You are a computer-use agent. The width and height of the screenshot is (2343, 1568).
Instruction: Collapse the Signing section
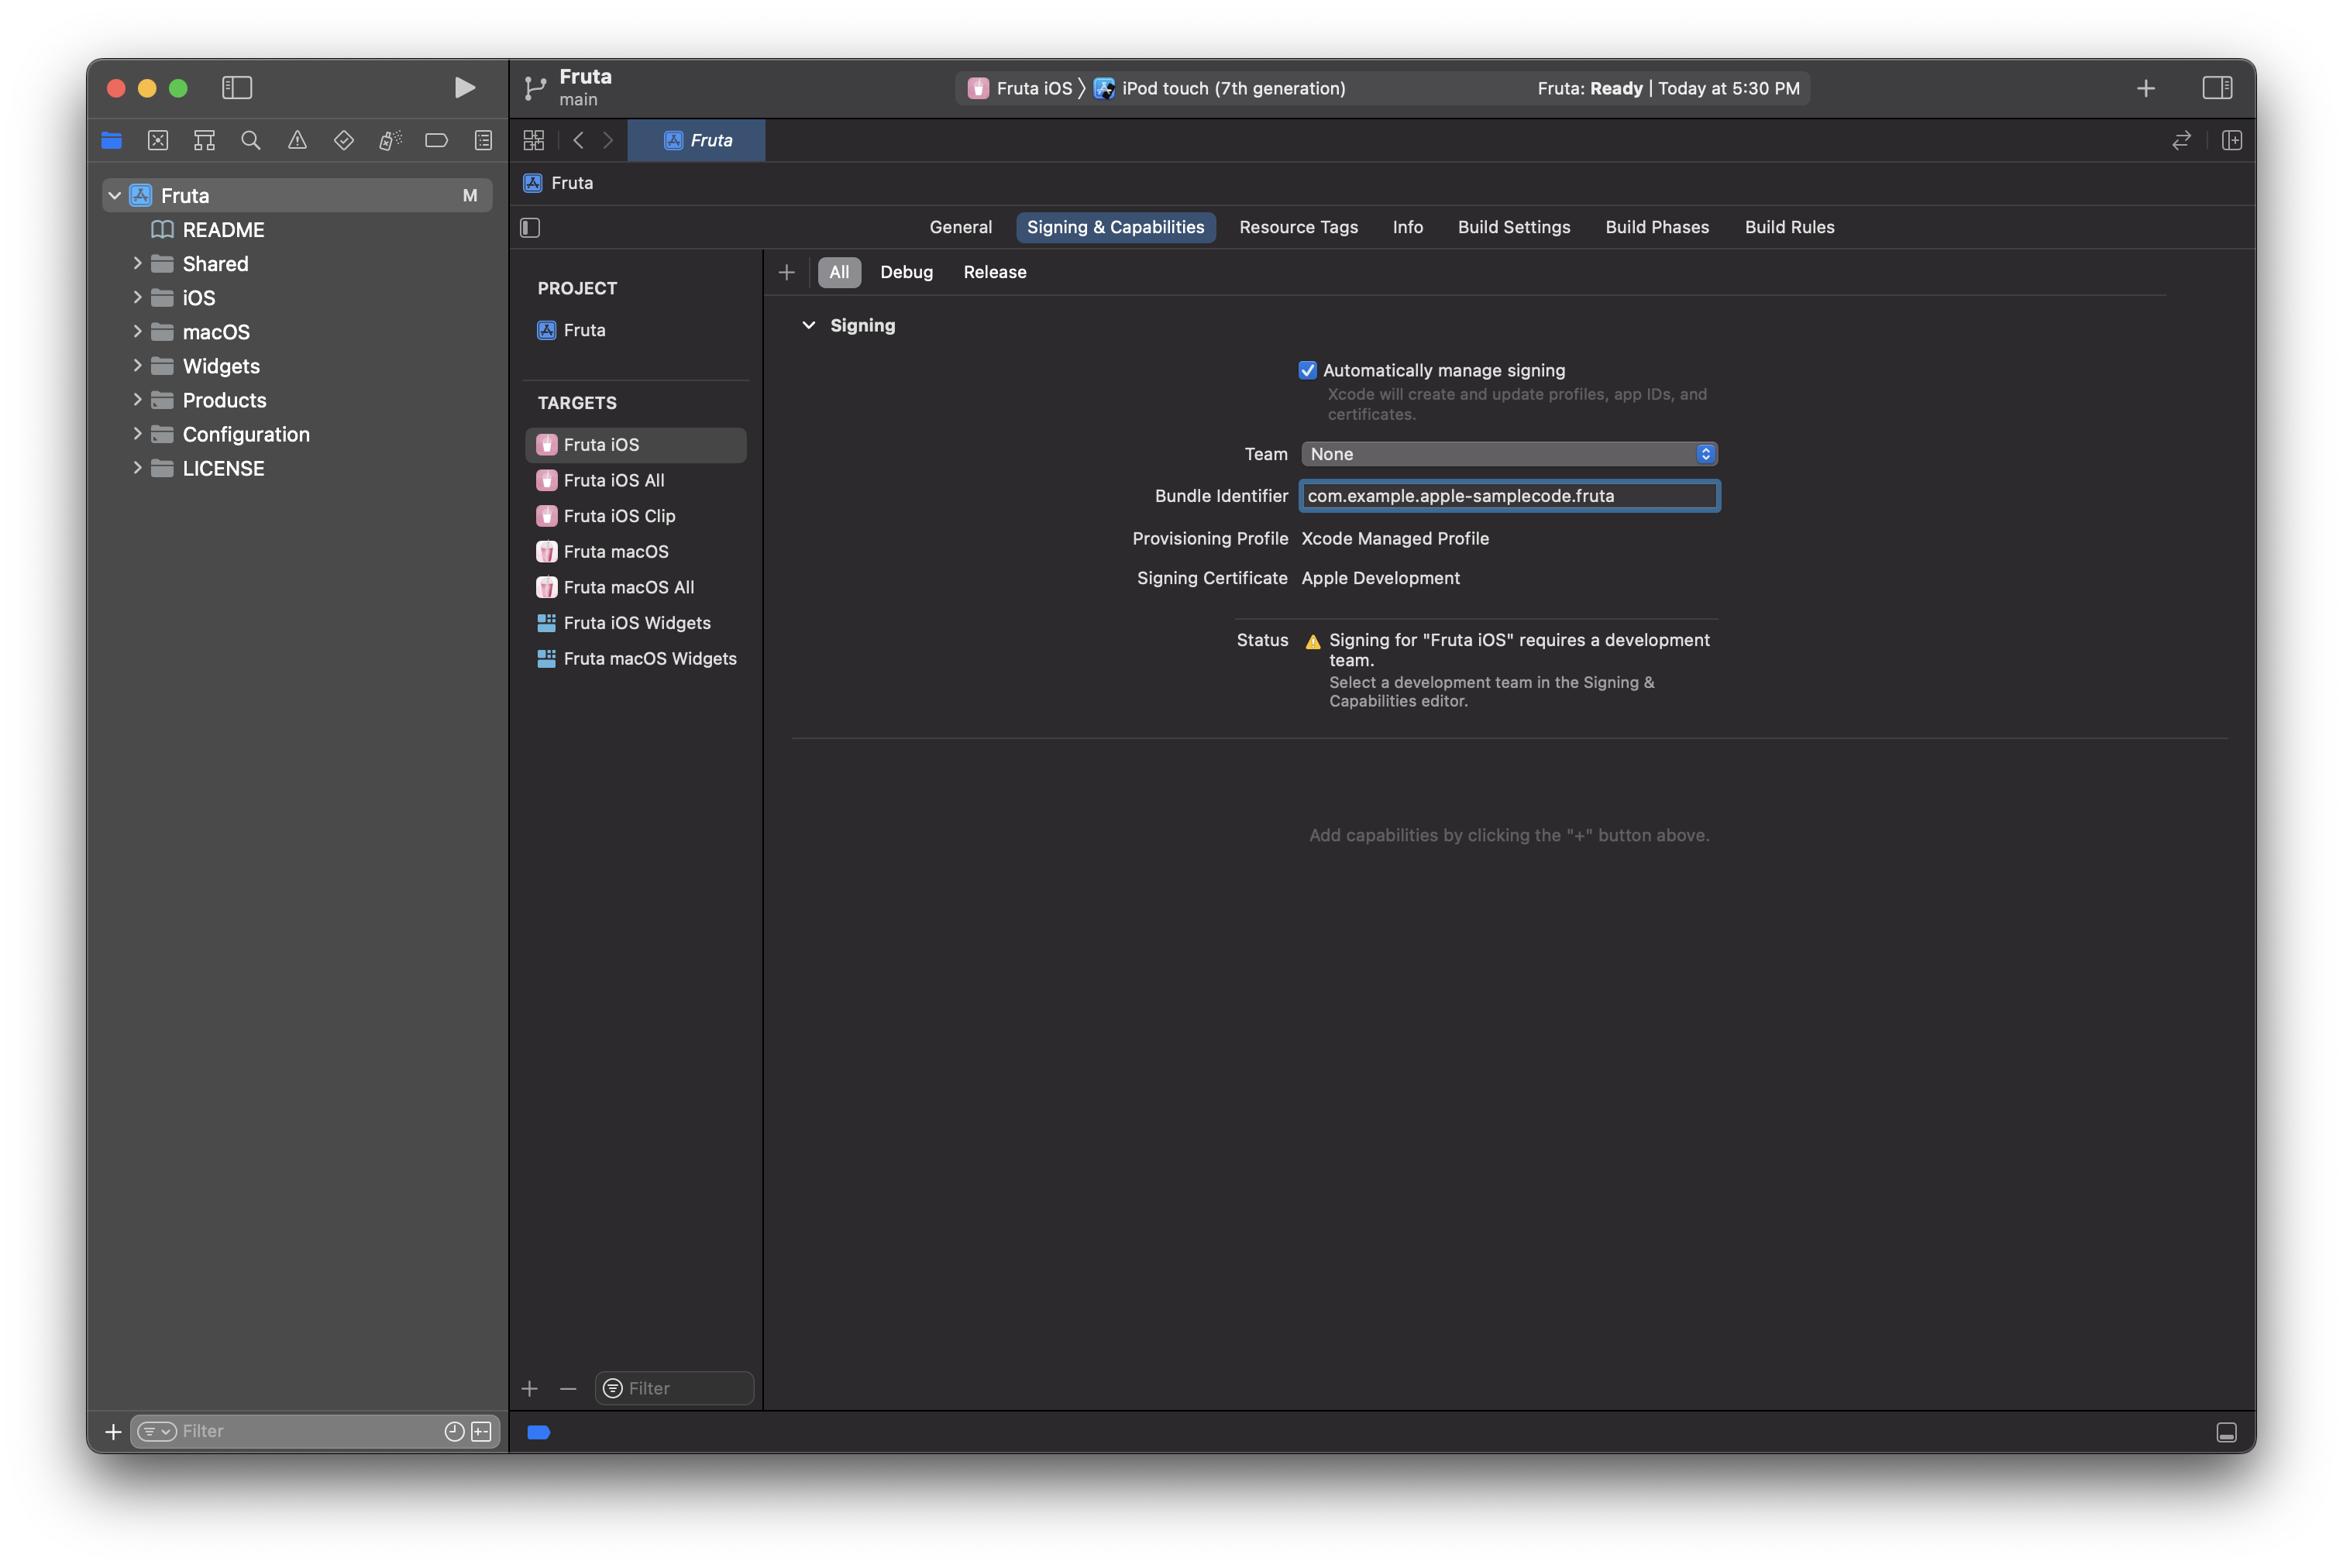click(809, 326)
